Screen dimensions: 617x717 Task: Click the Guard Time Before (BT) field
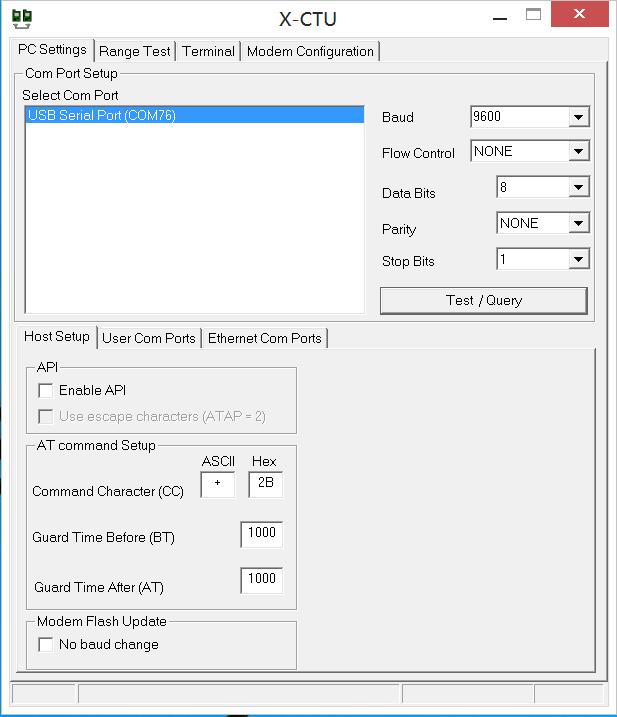coord(262,534)
